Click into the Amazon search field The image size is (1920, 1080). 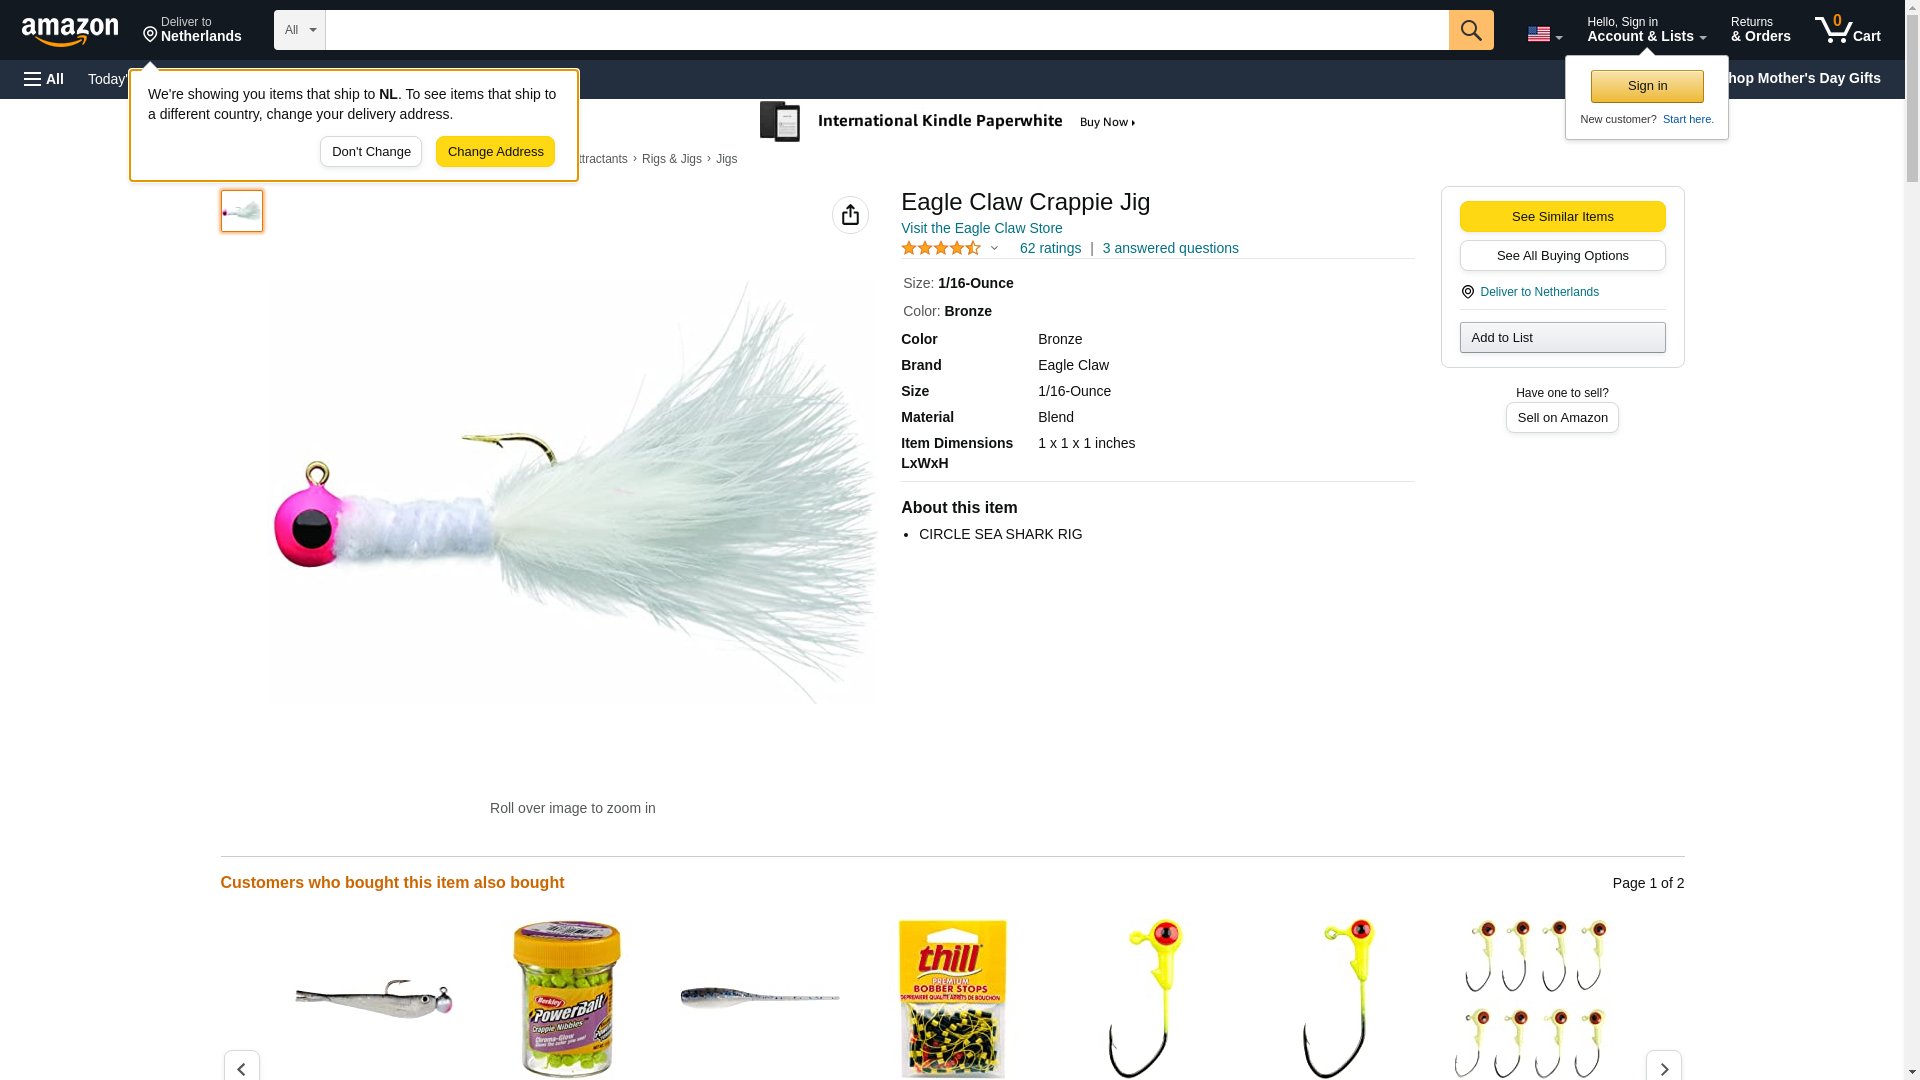click(886, 30)
